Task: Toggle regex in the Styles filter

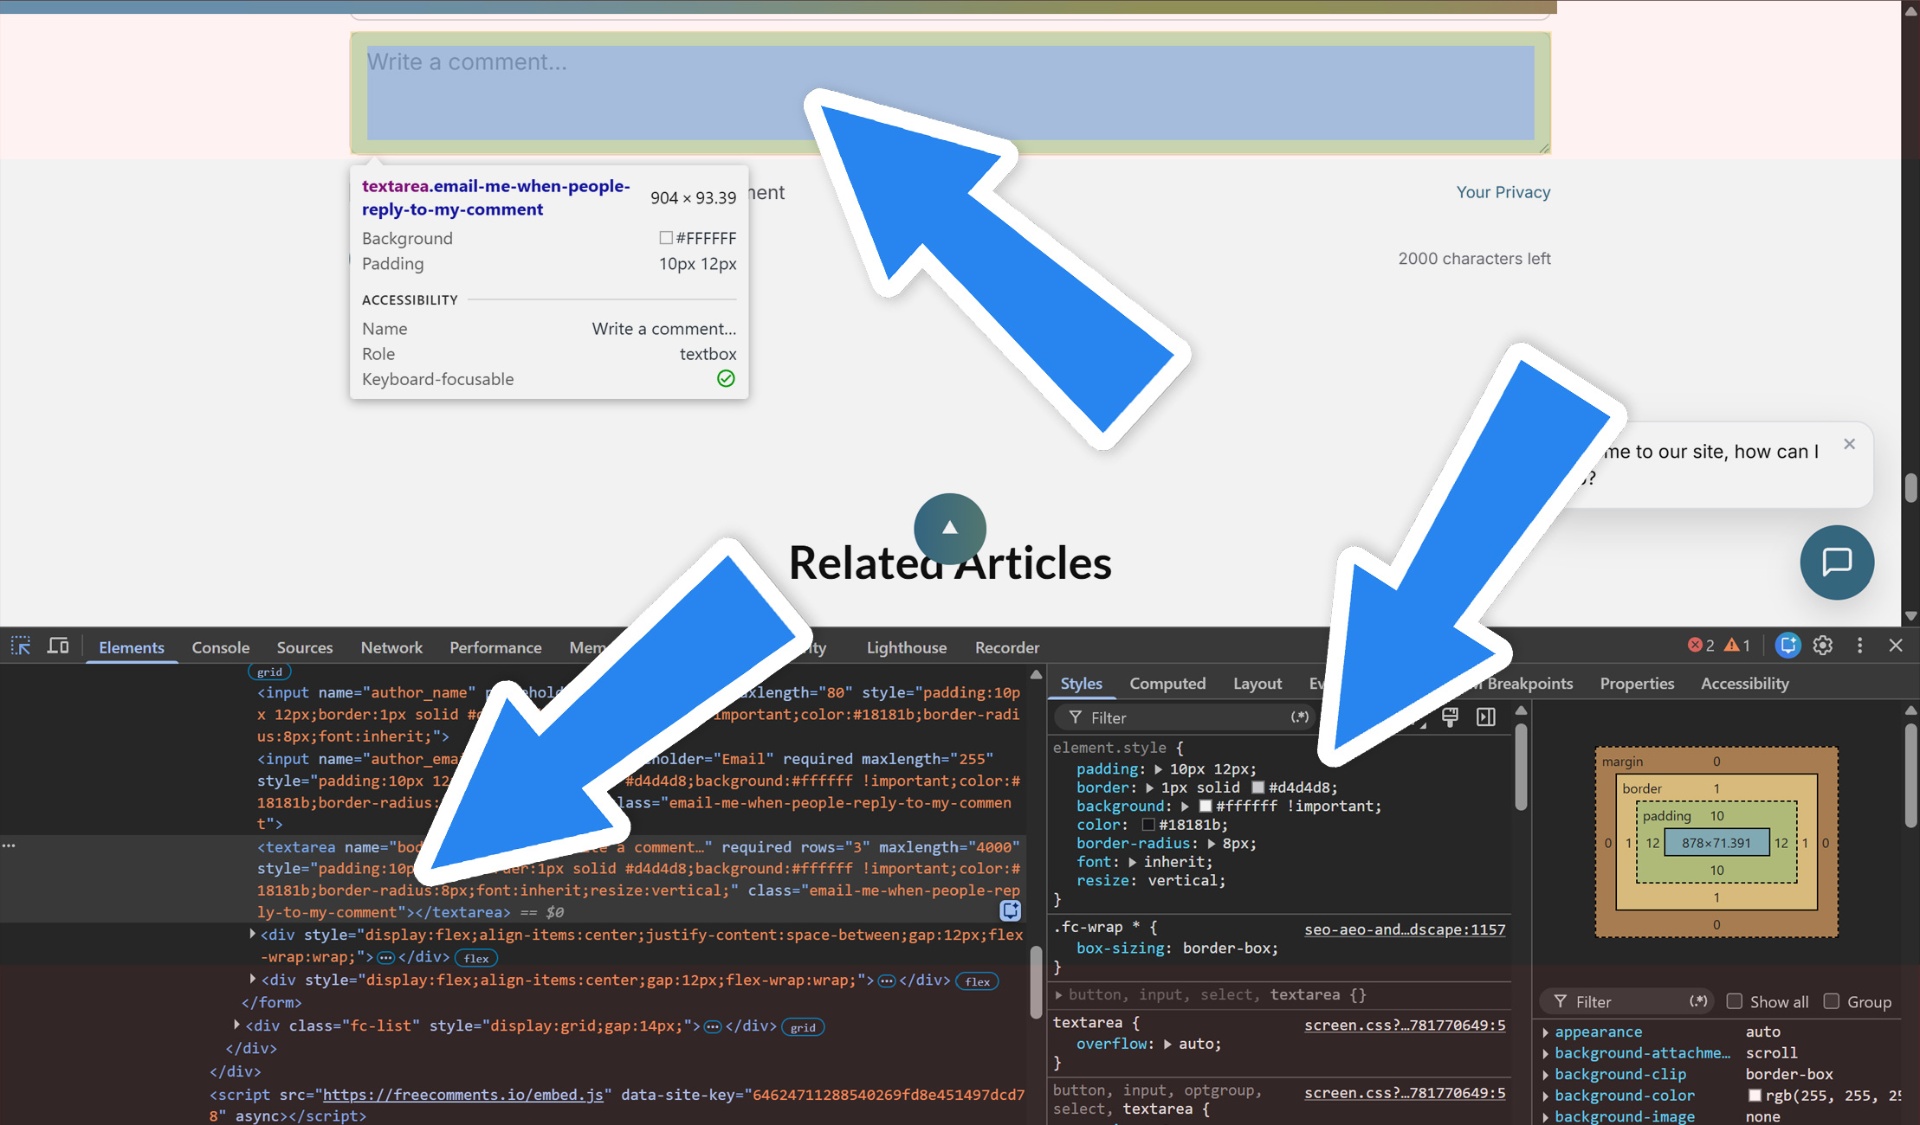Action: (x=1300, y=717)
